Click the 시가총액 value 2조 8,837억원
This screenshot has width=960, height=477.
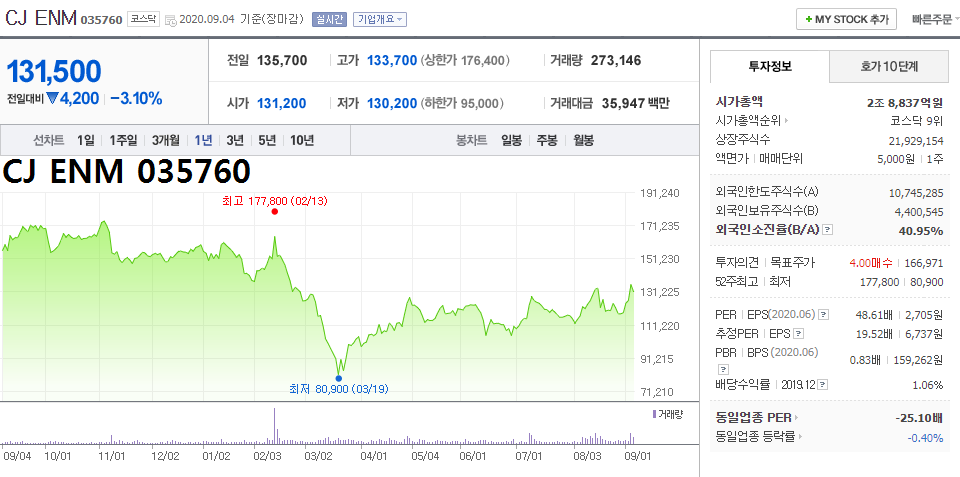coord(905,102)
